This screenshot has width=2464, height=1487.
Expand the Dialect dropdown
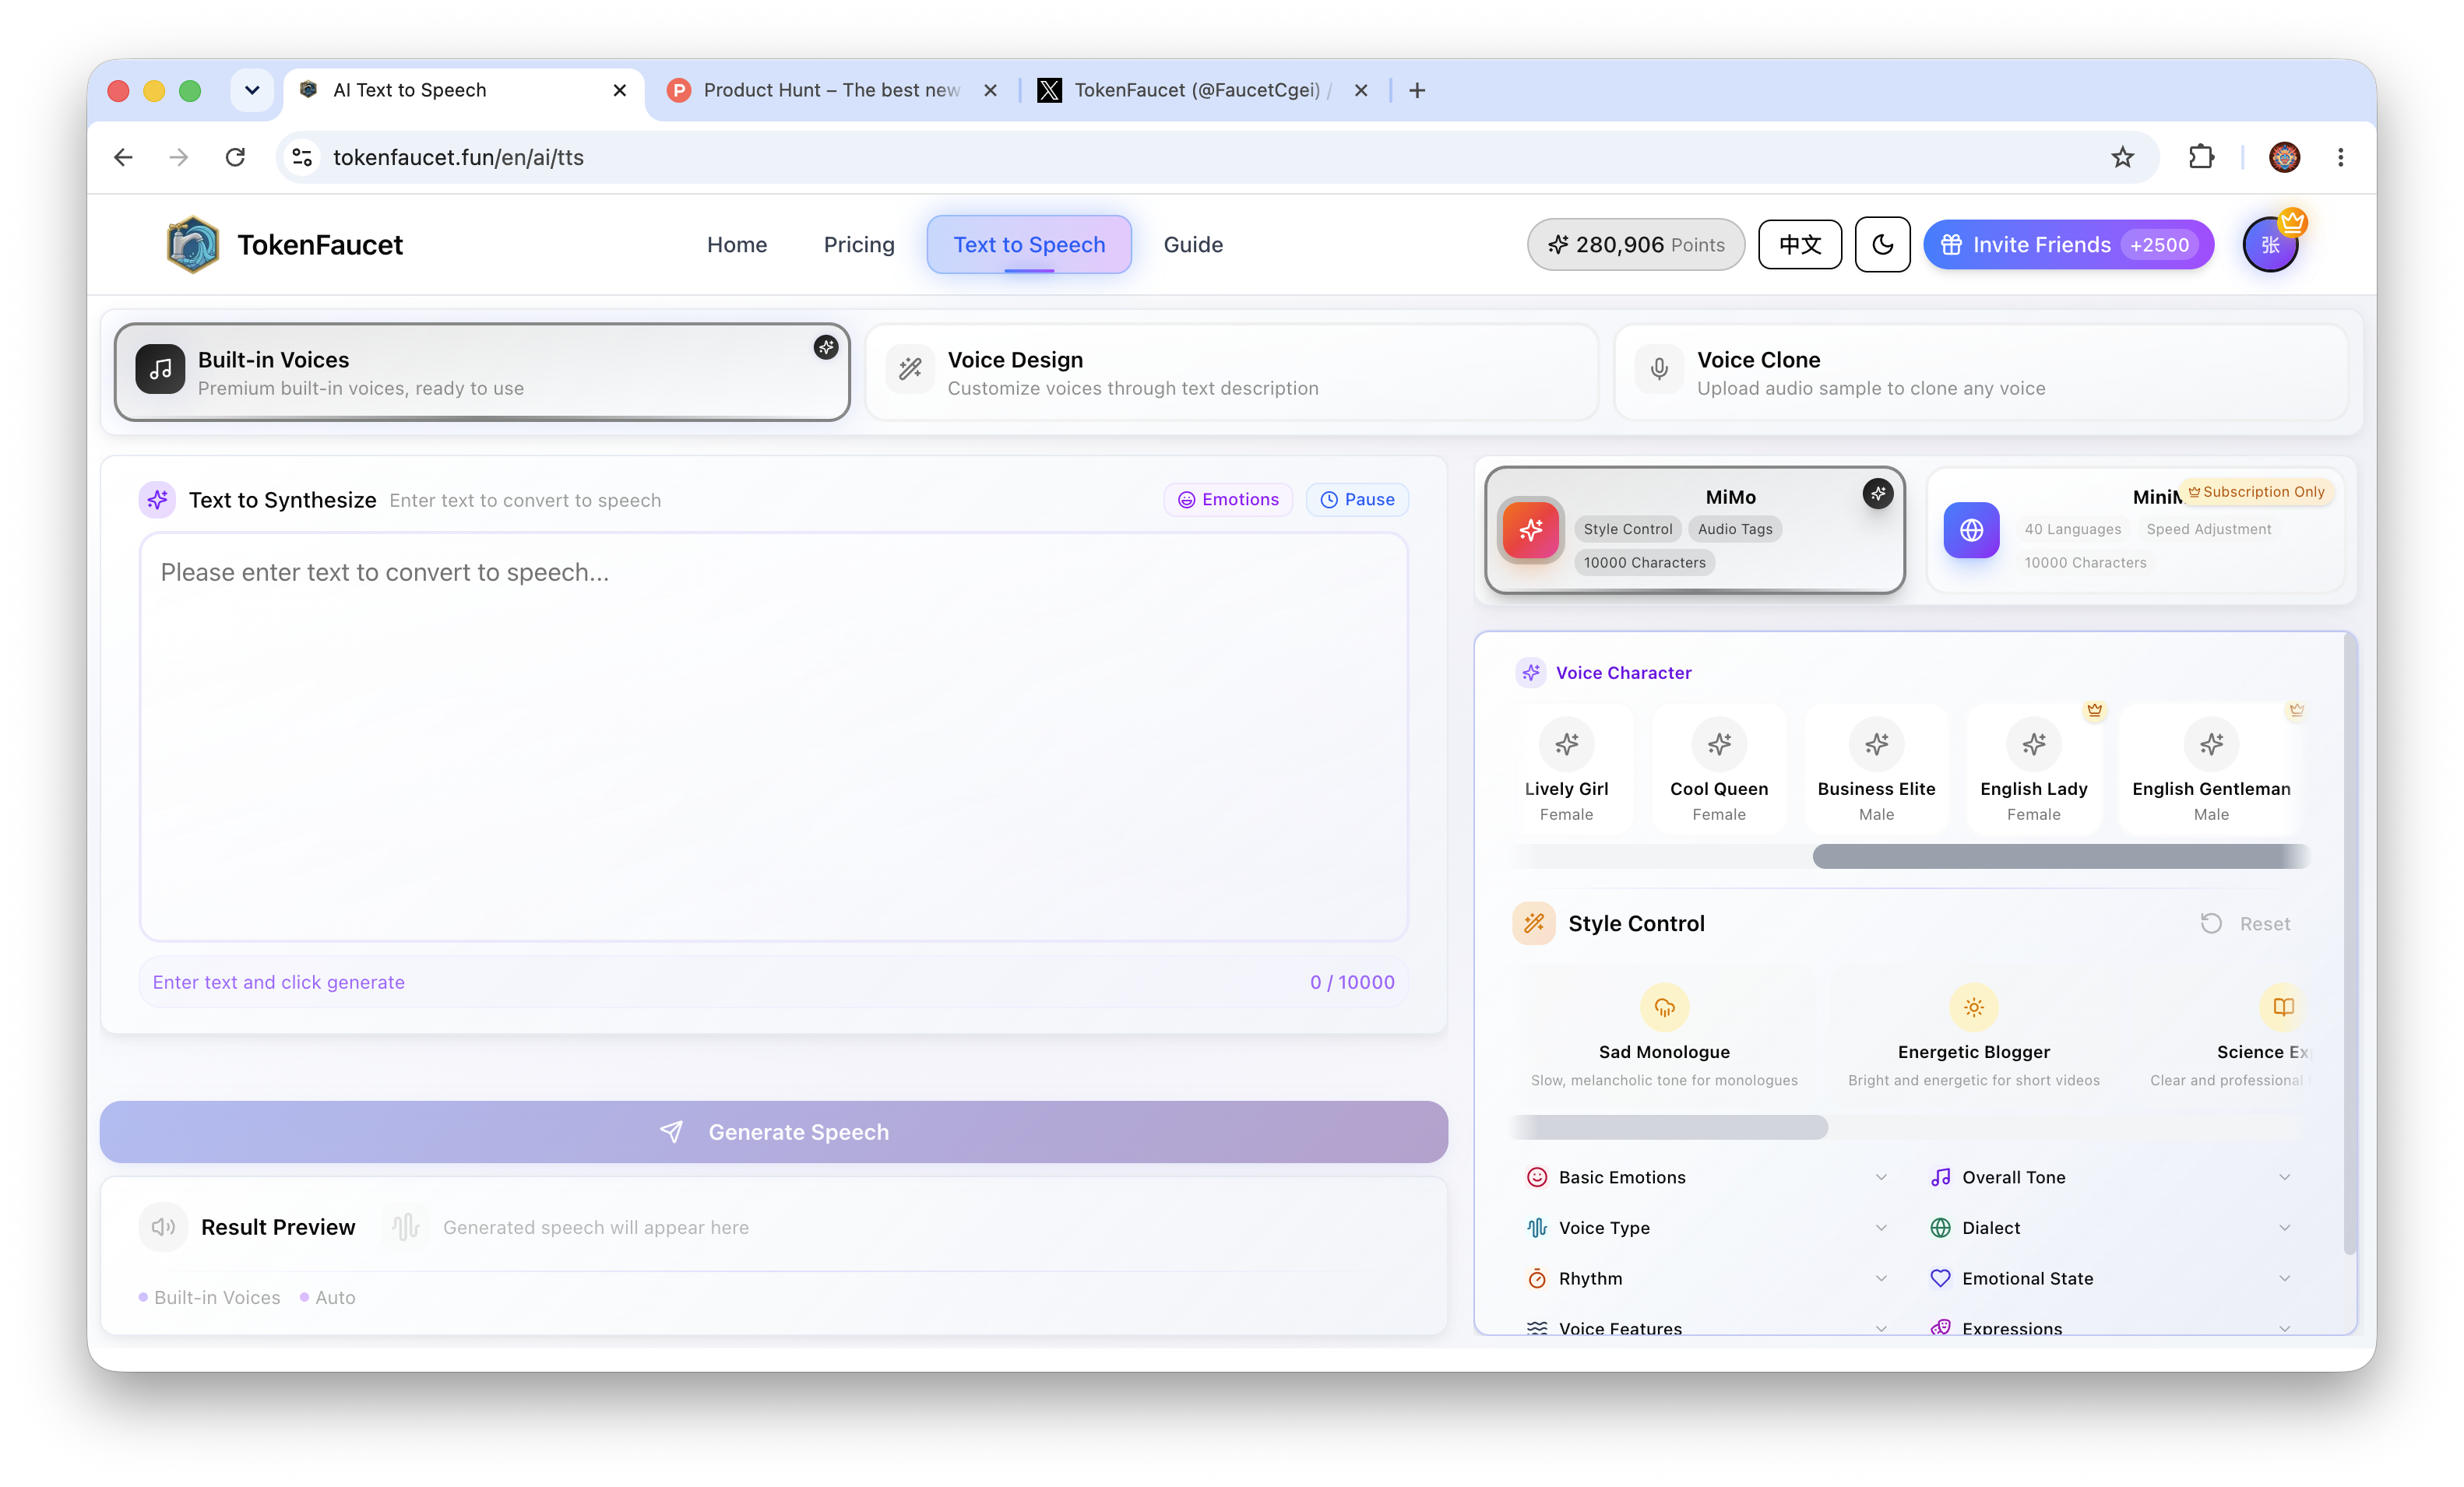(2110, 1228)
